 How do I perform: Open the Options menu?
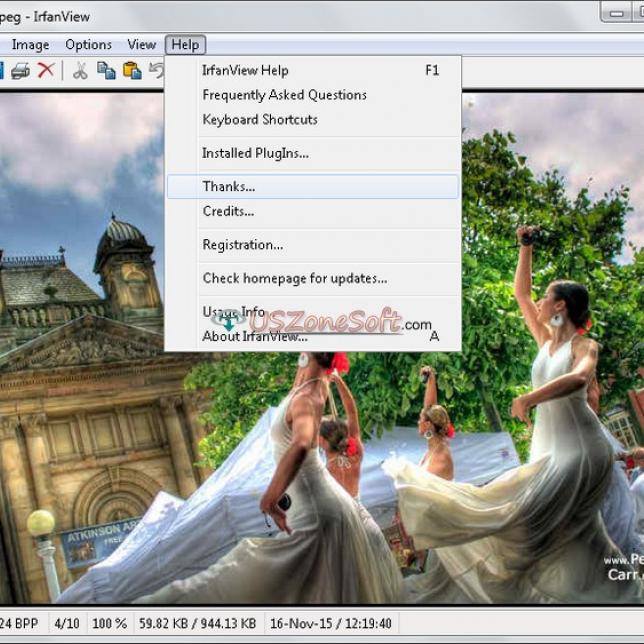[89, 44]
